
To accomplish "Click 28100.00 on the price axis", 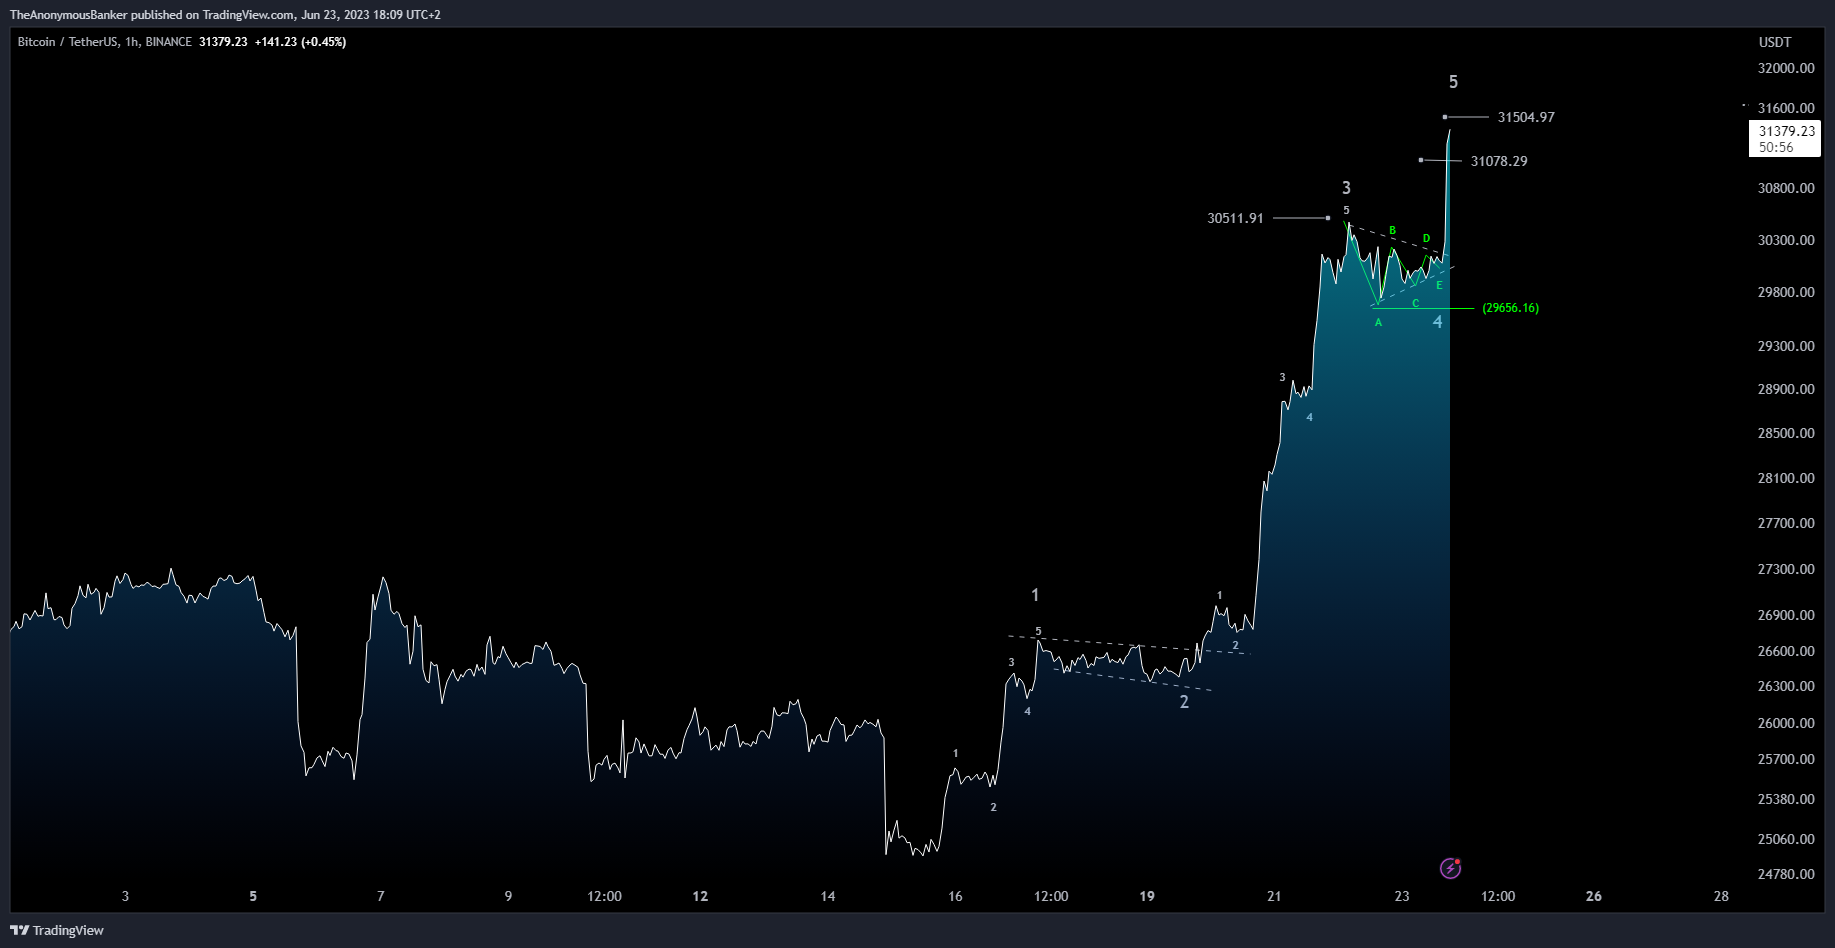I will click(x=1785, y=478).
